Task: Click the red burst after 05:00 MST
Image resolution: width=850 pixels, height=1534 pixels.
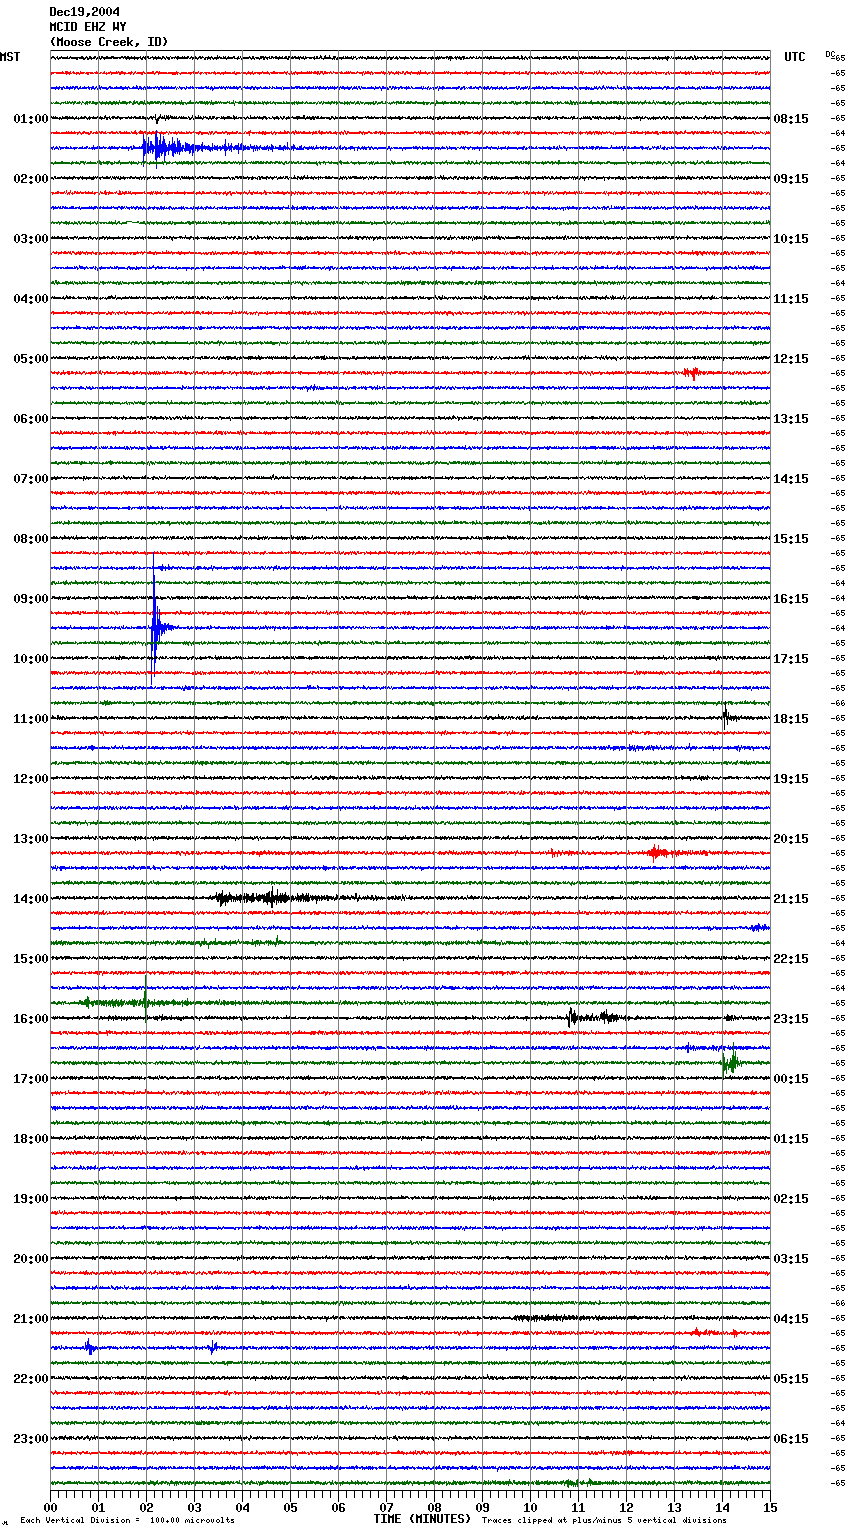Action: tap(692, 373)
